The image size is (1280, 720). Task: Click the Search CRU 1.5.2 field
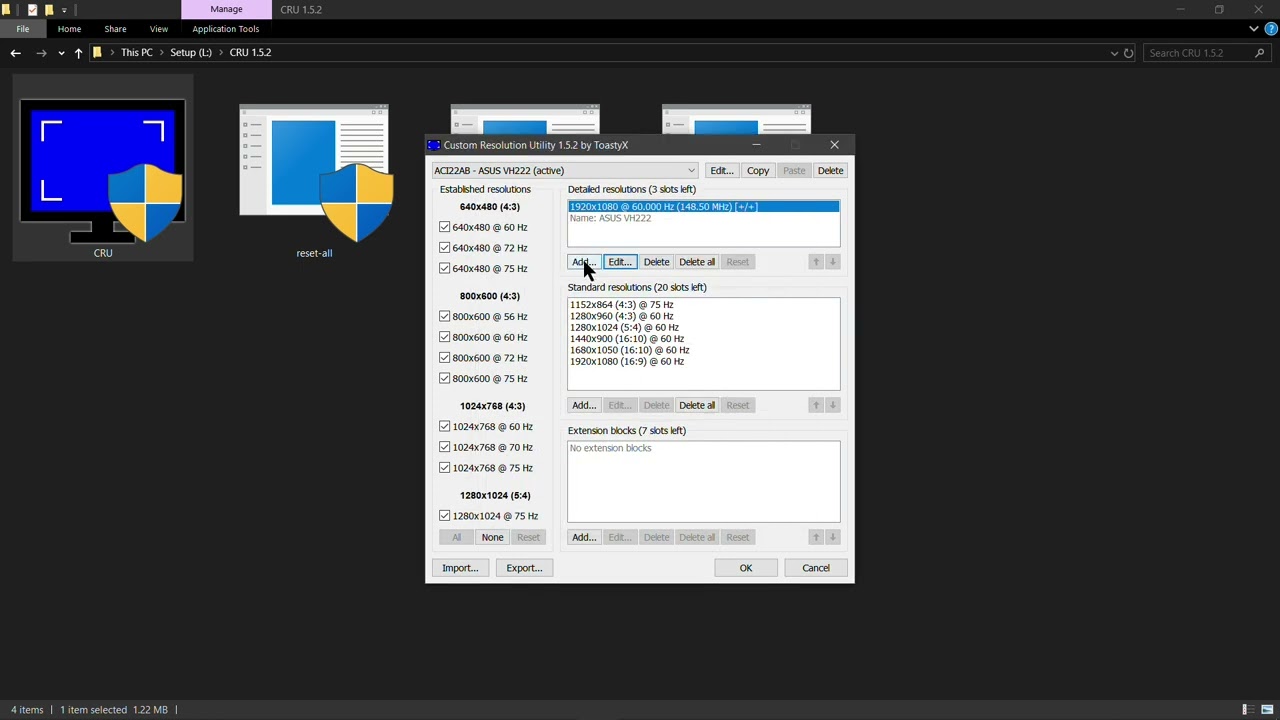click(x=1196, y=53)
